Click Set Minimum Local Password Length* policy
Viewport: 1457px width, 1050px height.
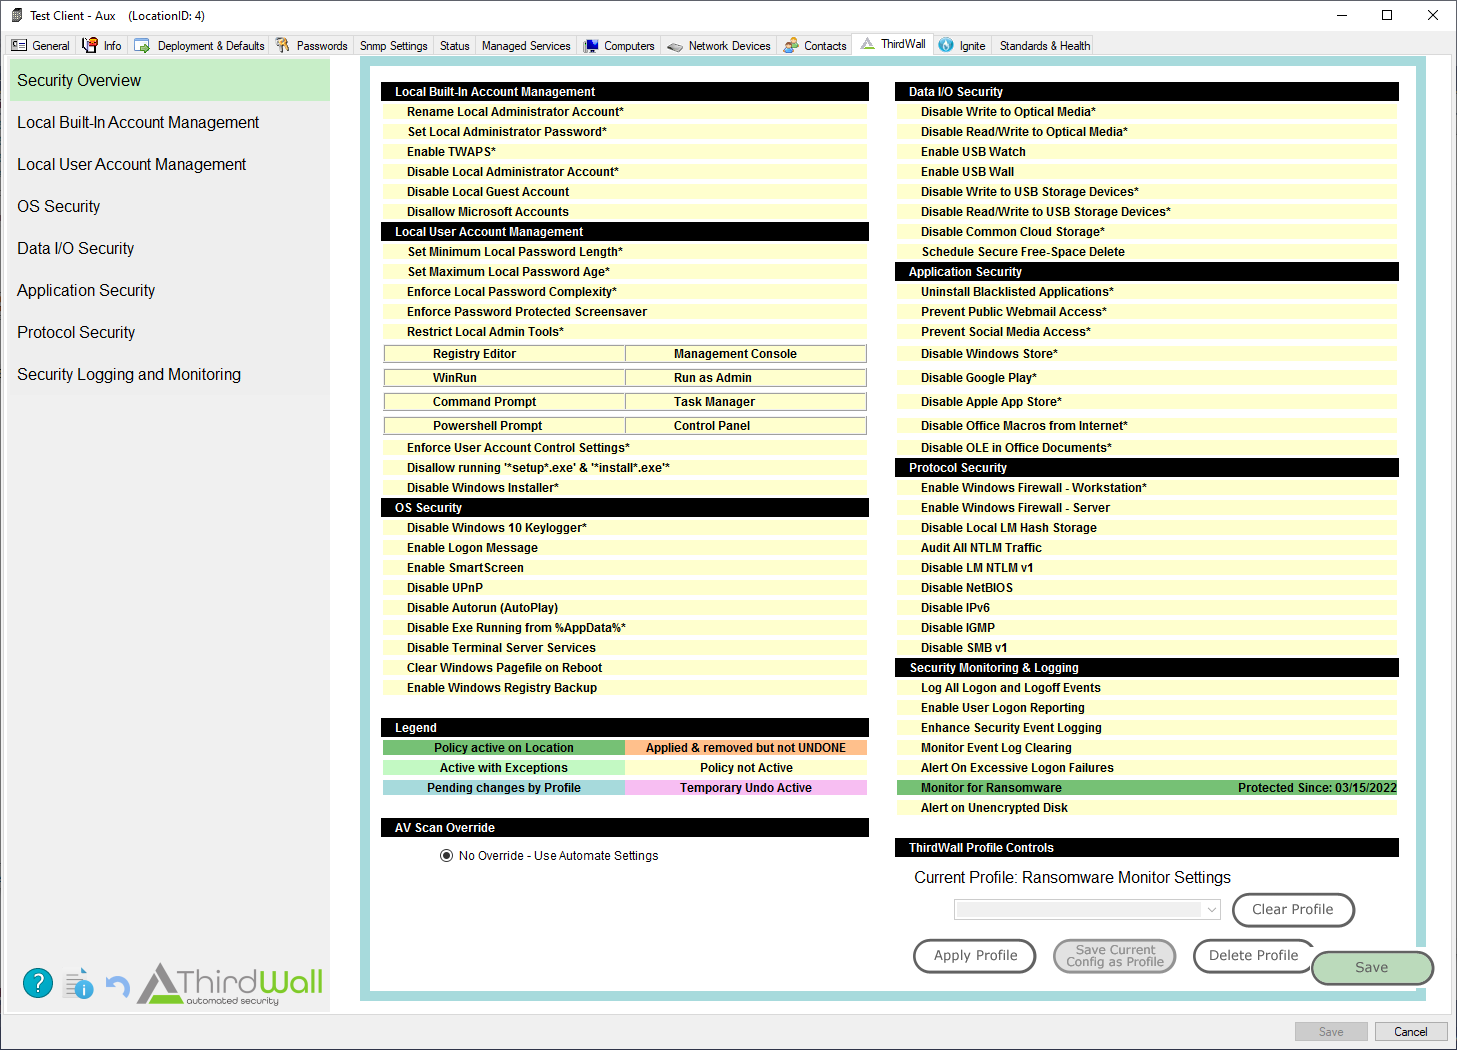coord(625,251)
